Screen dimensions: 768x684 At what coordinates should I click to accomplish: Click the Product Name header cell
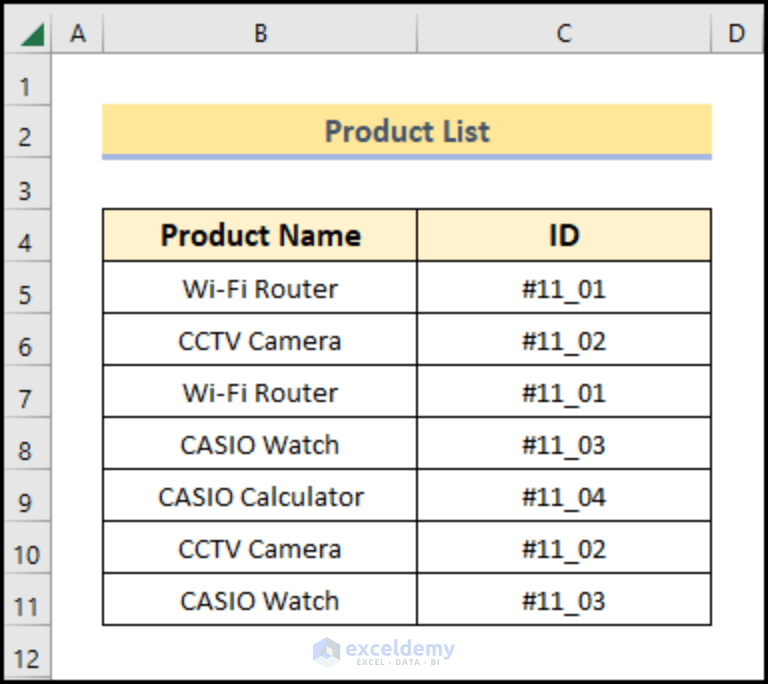[x=260, y=235]
